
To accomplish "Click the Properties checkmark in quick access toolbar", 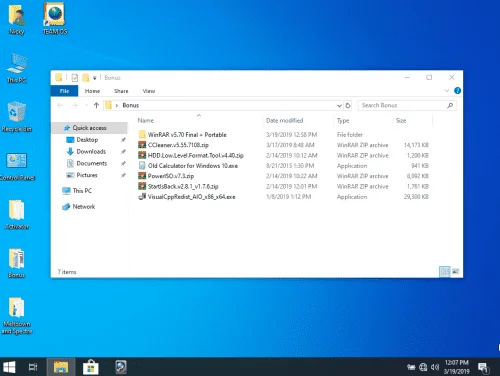I will pyautogui.click(x=75, y=78).
